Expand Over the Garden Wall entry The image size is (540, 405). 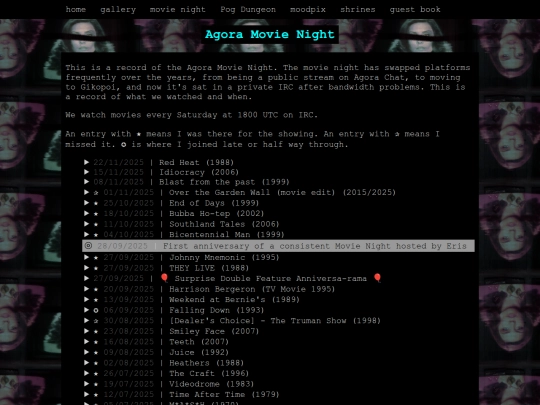(87, 192)
